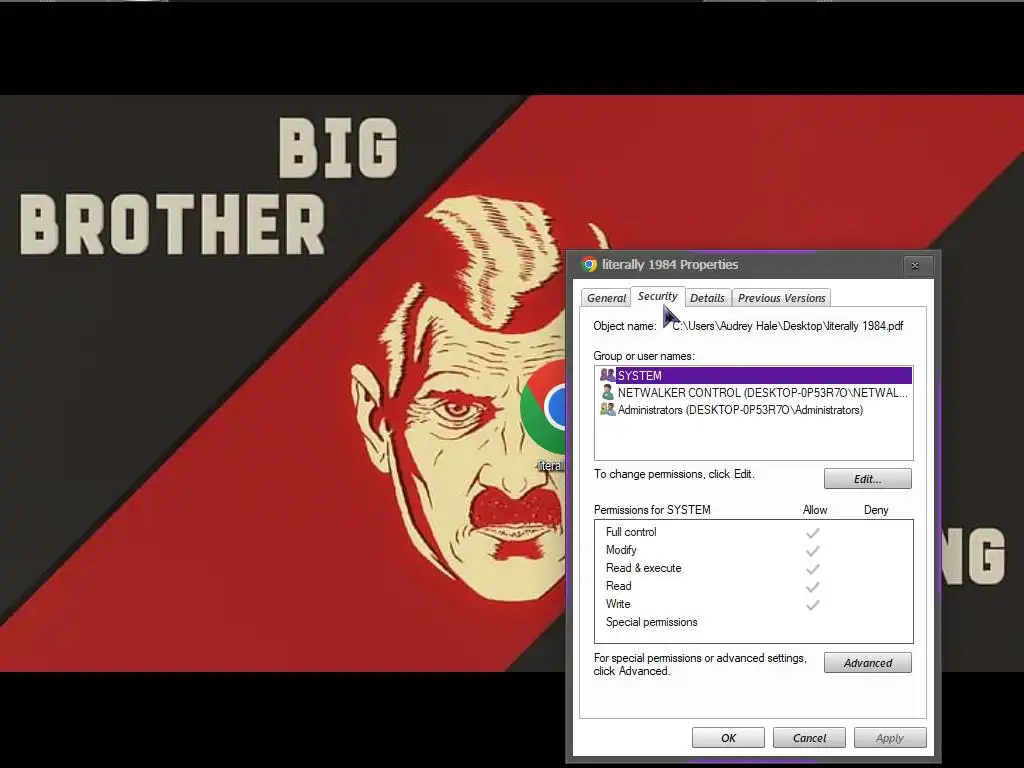Click the Full control permission label
Screen dimensions: 1024x768
(x=631, y=532)
